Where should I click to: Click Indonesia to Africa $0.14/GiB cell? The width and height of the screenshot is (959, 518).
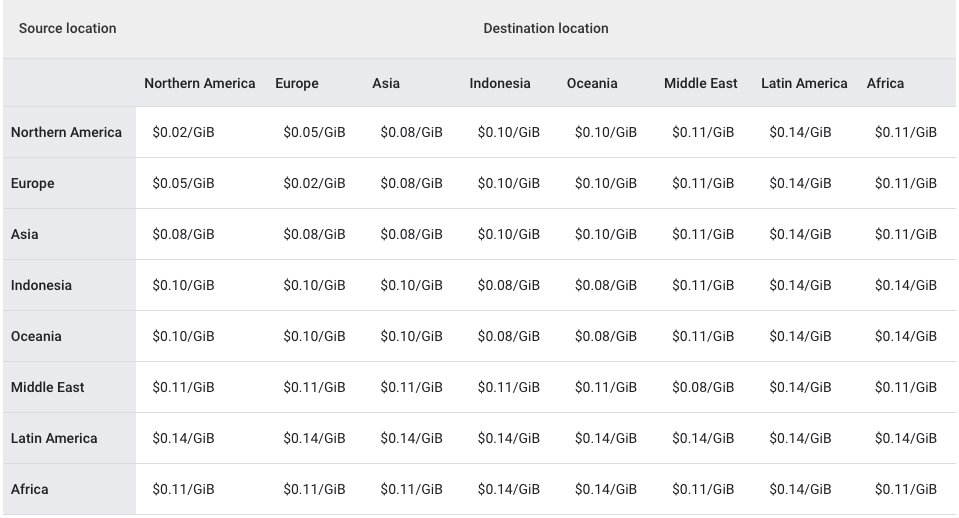click(x=905, y=285)
